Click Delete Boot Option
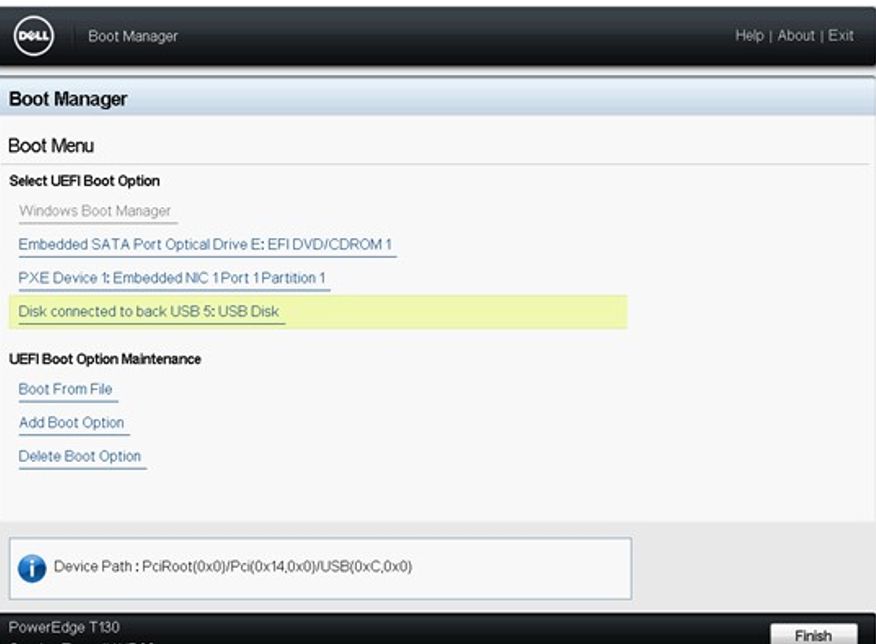The width and height of the screenshot is (876, 644). click(80, 456)
